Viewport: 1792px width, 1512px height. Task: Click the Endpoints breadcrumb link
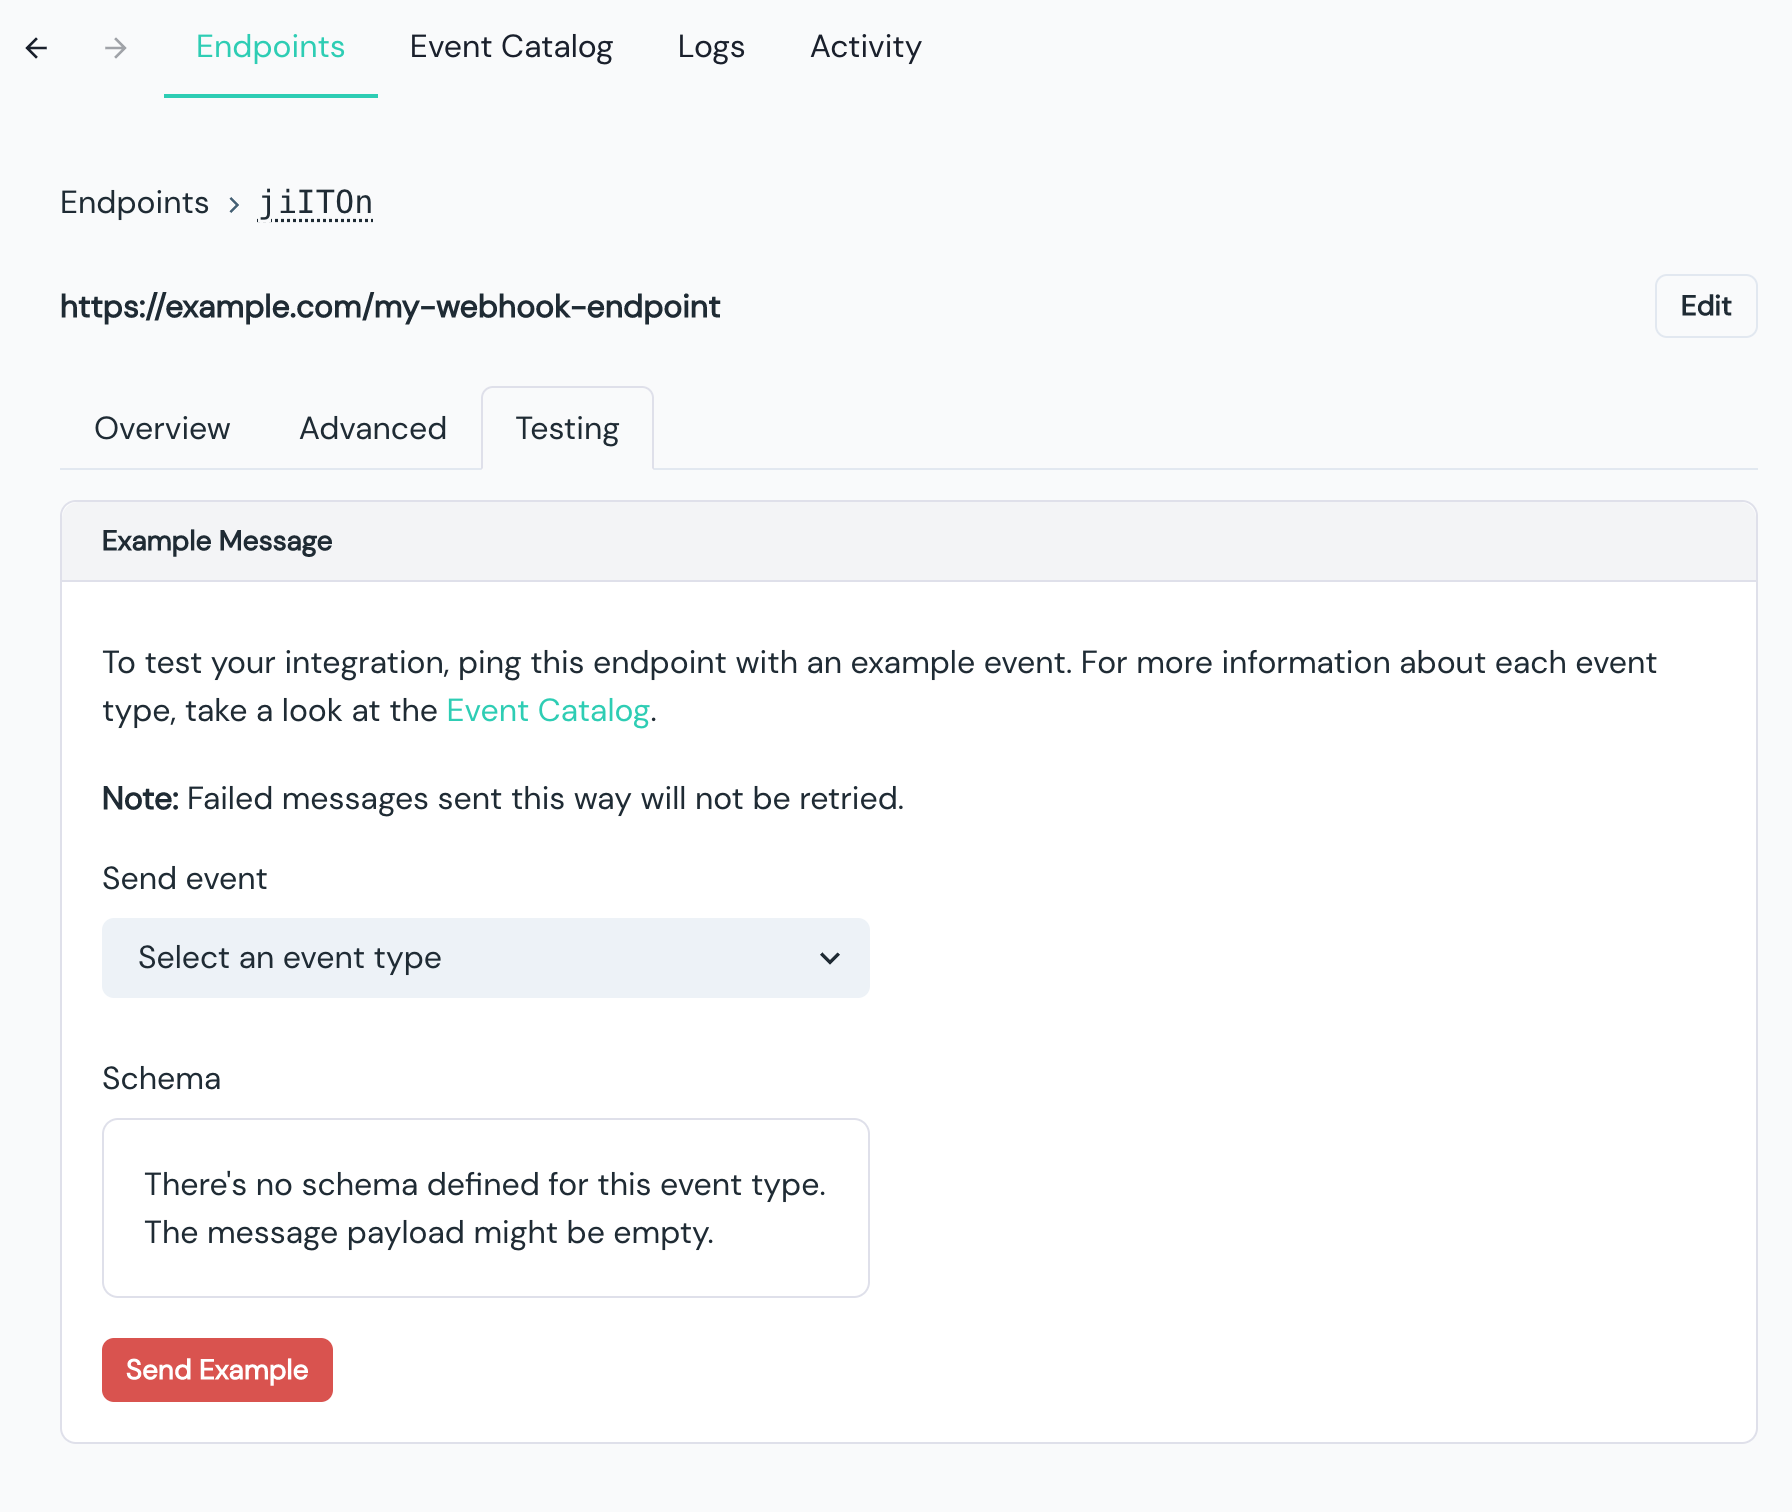pos(134,203)
